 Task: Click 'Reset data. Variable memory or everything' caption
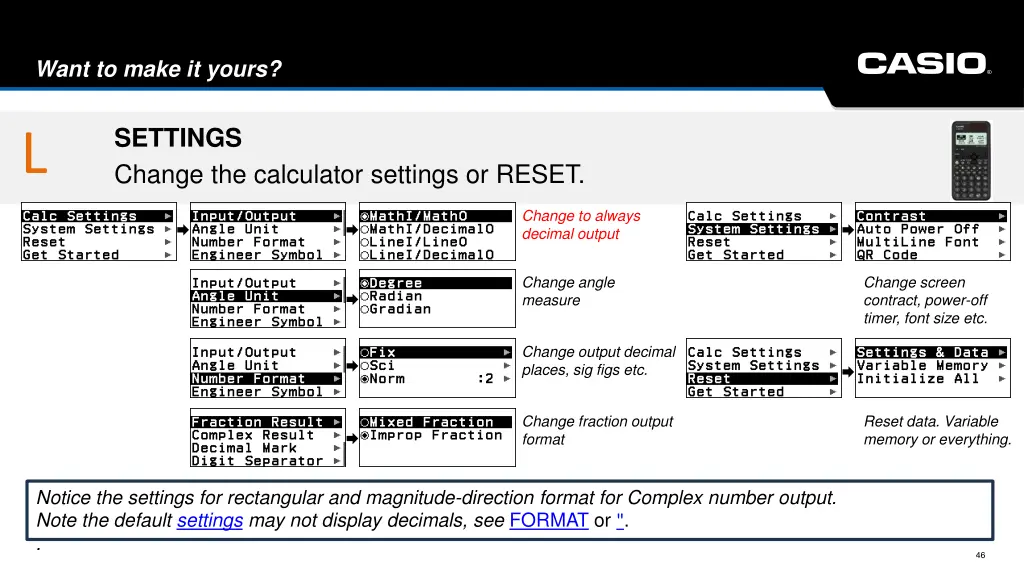click(x=938, y=430)
